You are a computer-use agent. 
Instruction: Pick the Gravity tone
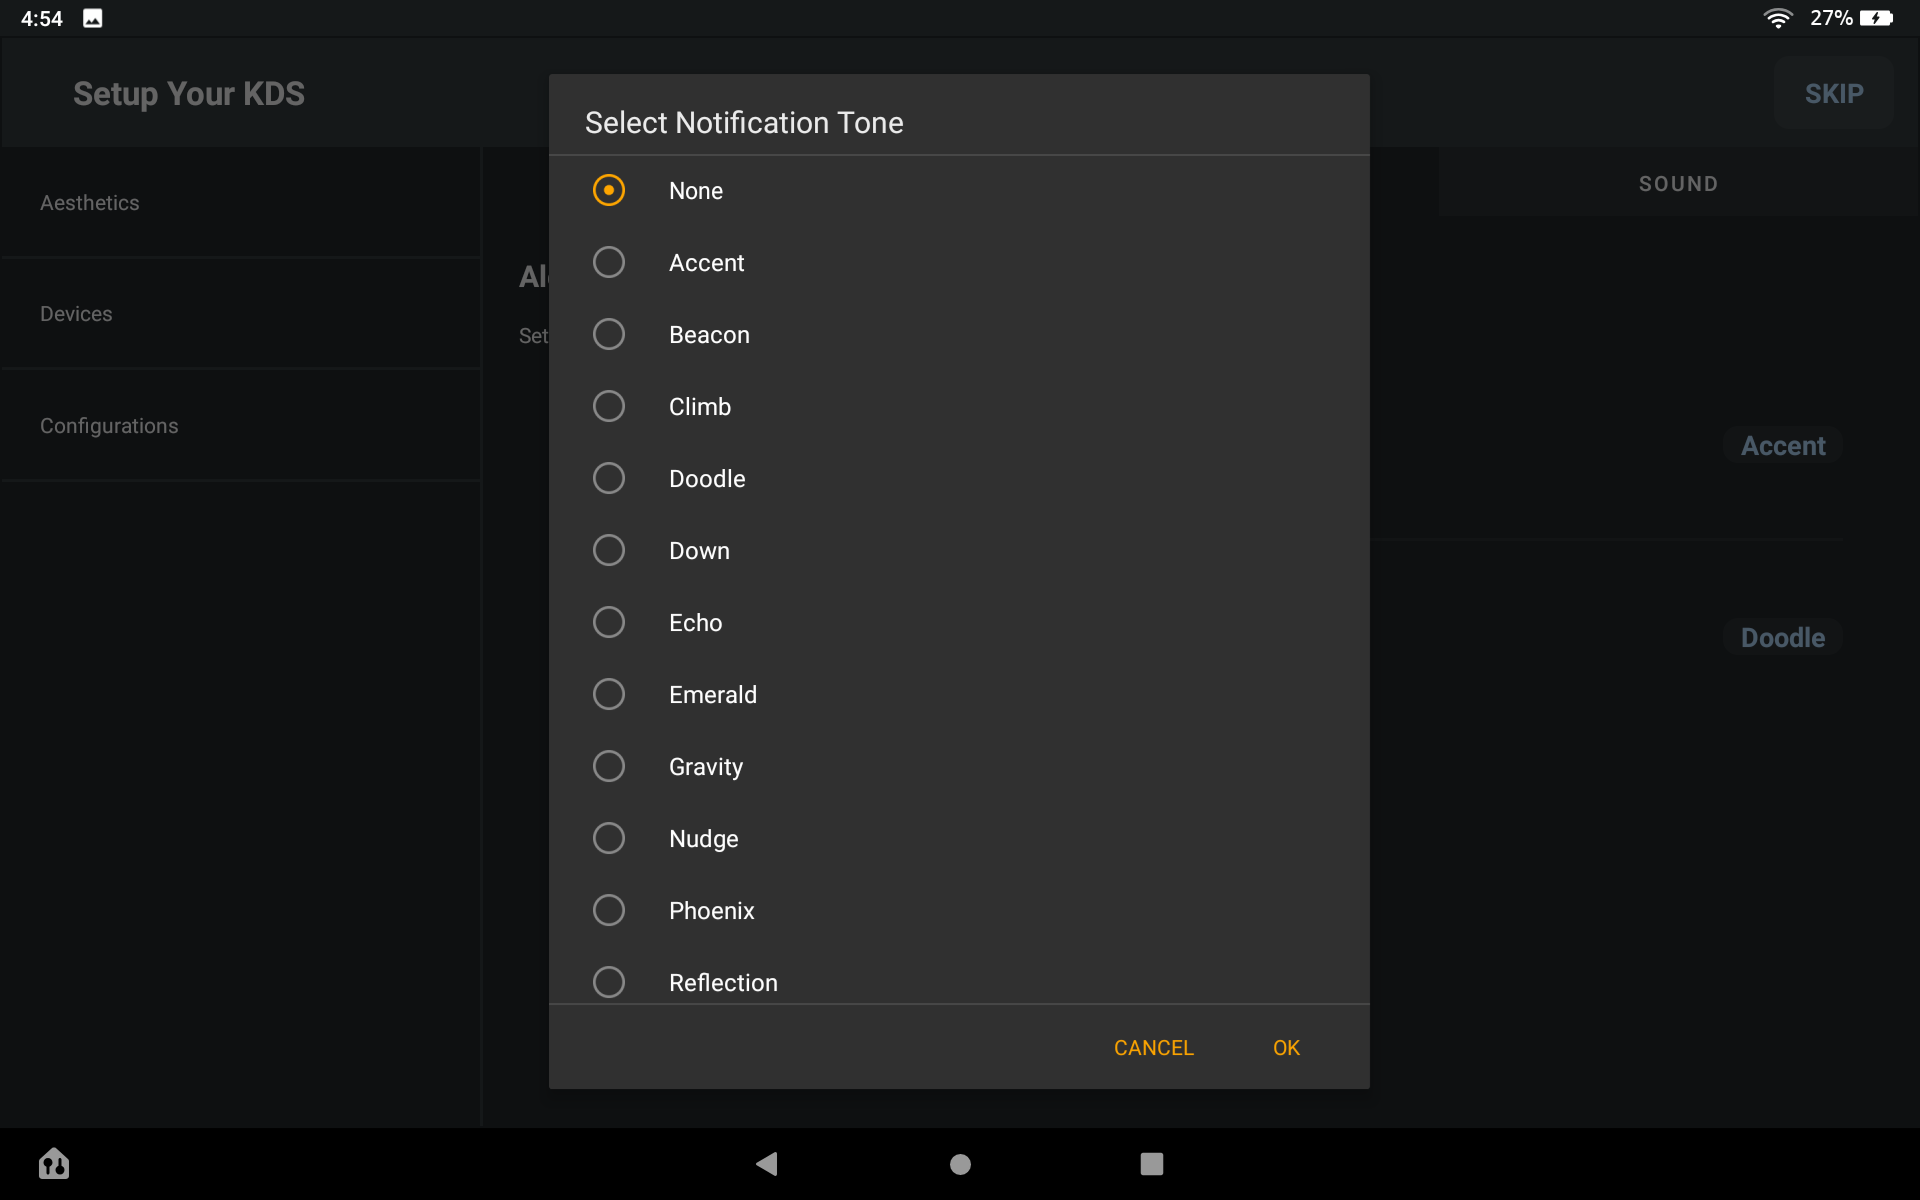(x=608, y=766)
